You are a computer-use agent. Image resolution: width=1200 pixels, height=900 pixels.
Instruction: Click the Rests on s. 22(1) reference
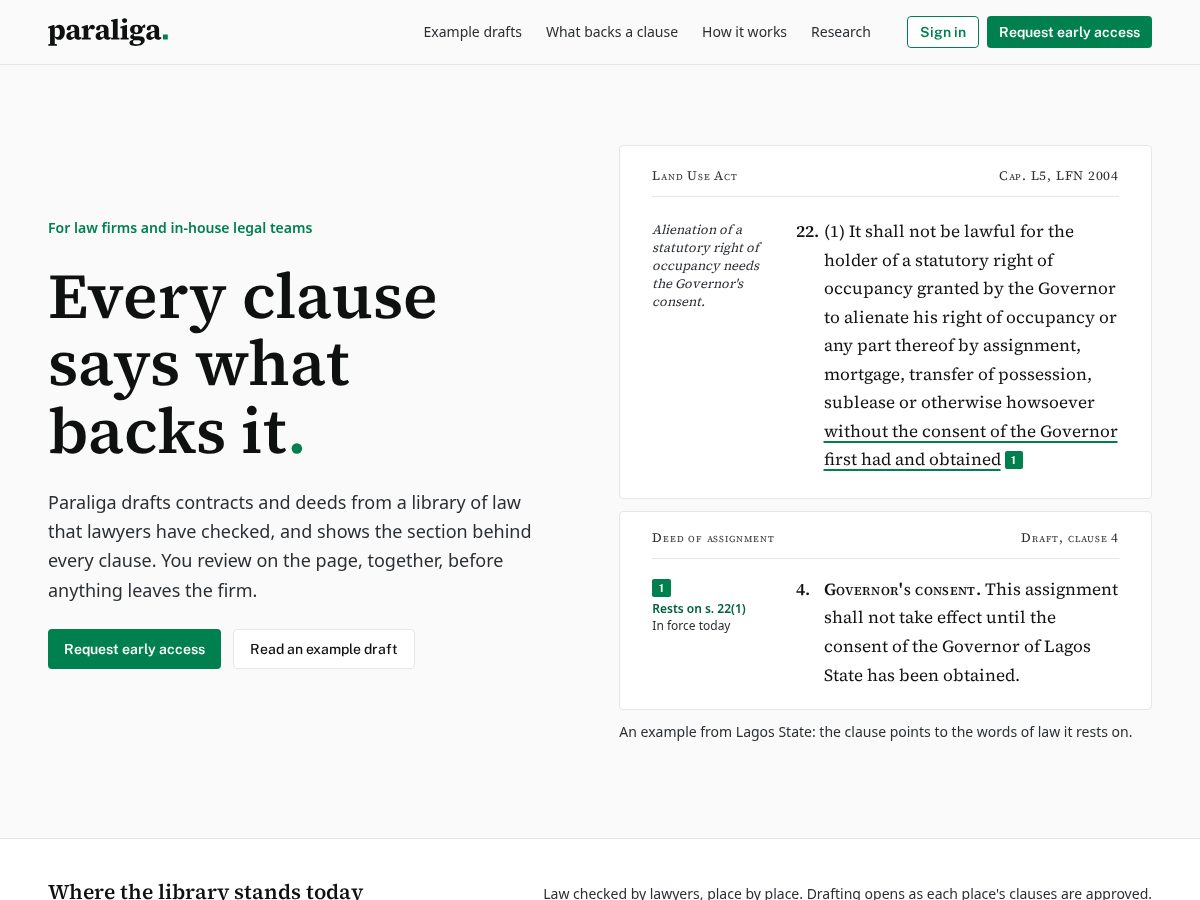tap(699, 608)
